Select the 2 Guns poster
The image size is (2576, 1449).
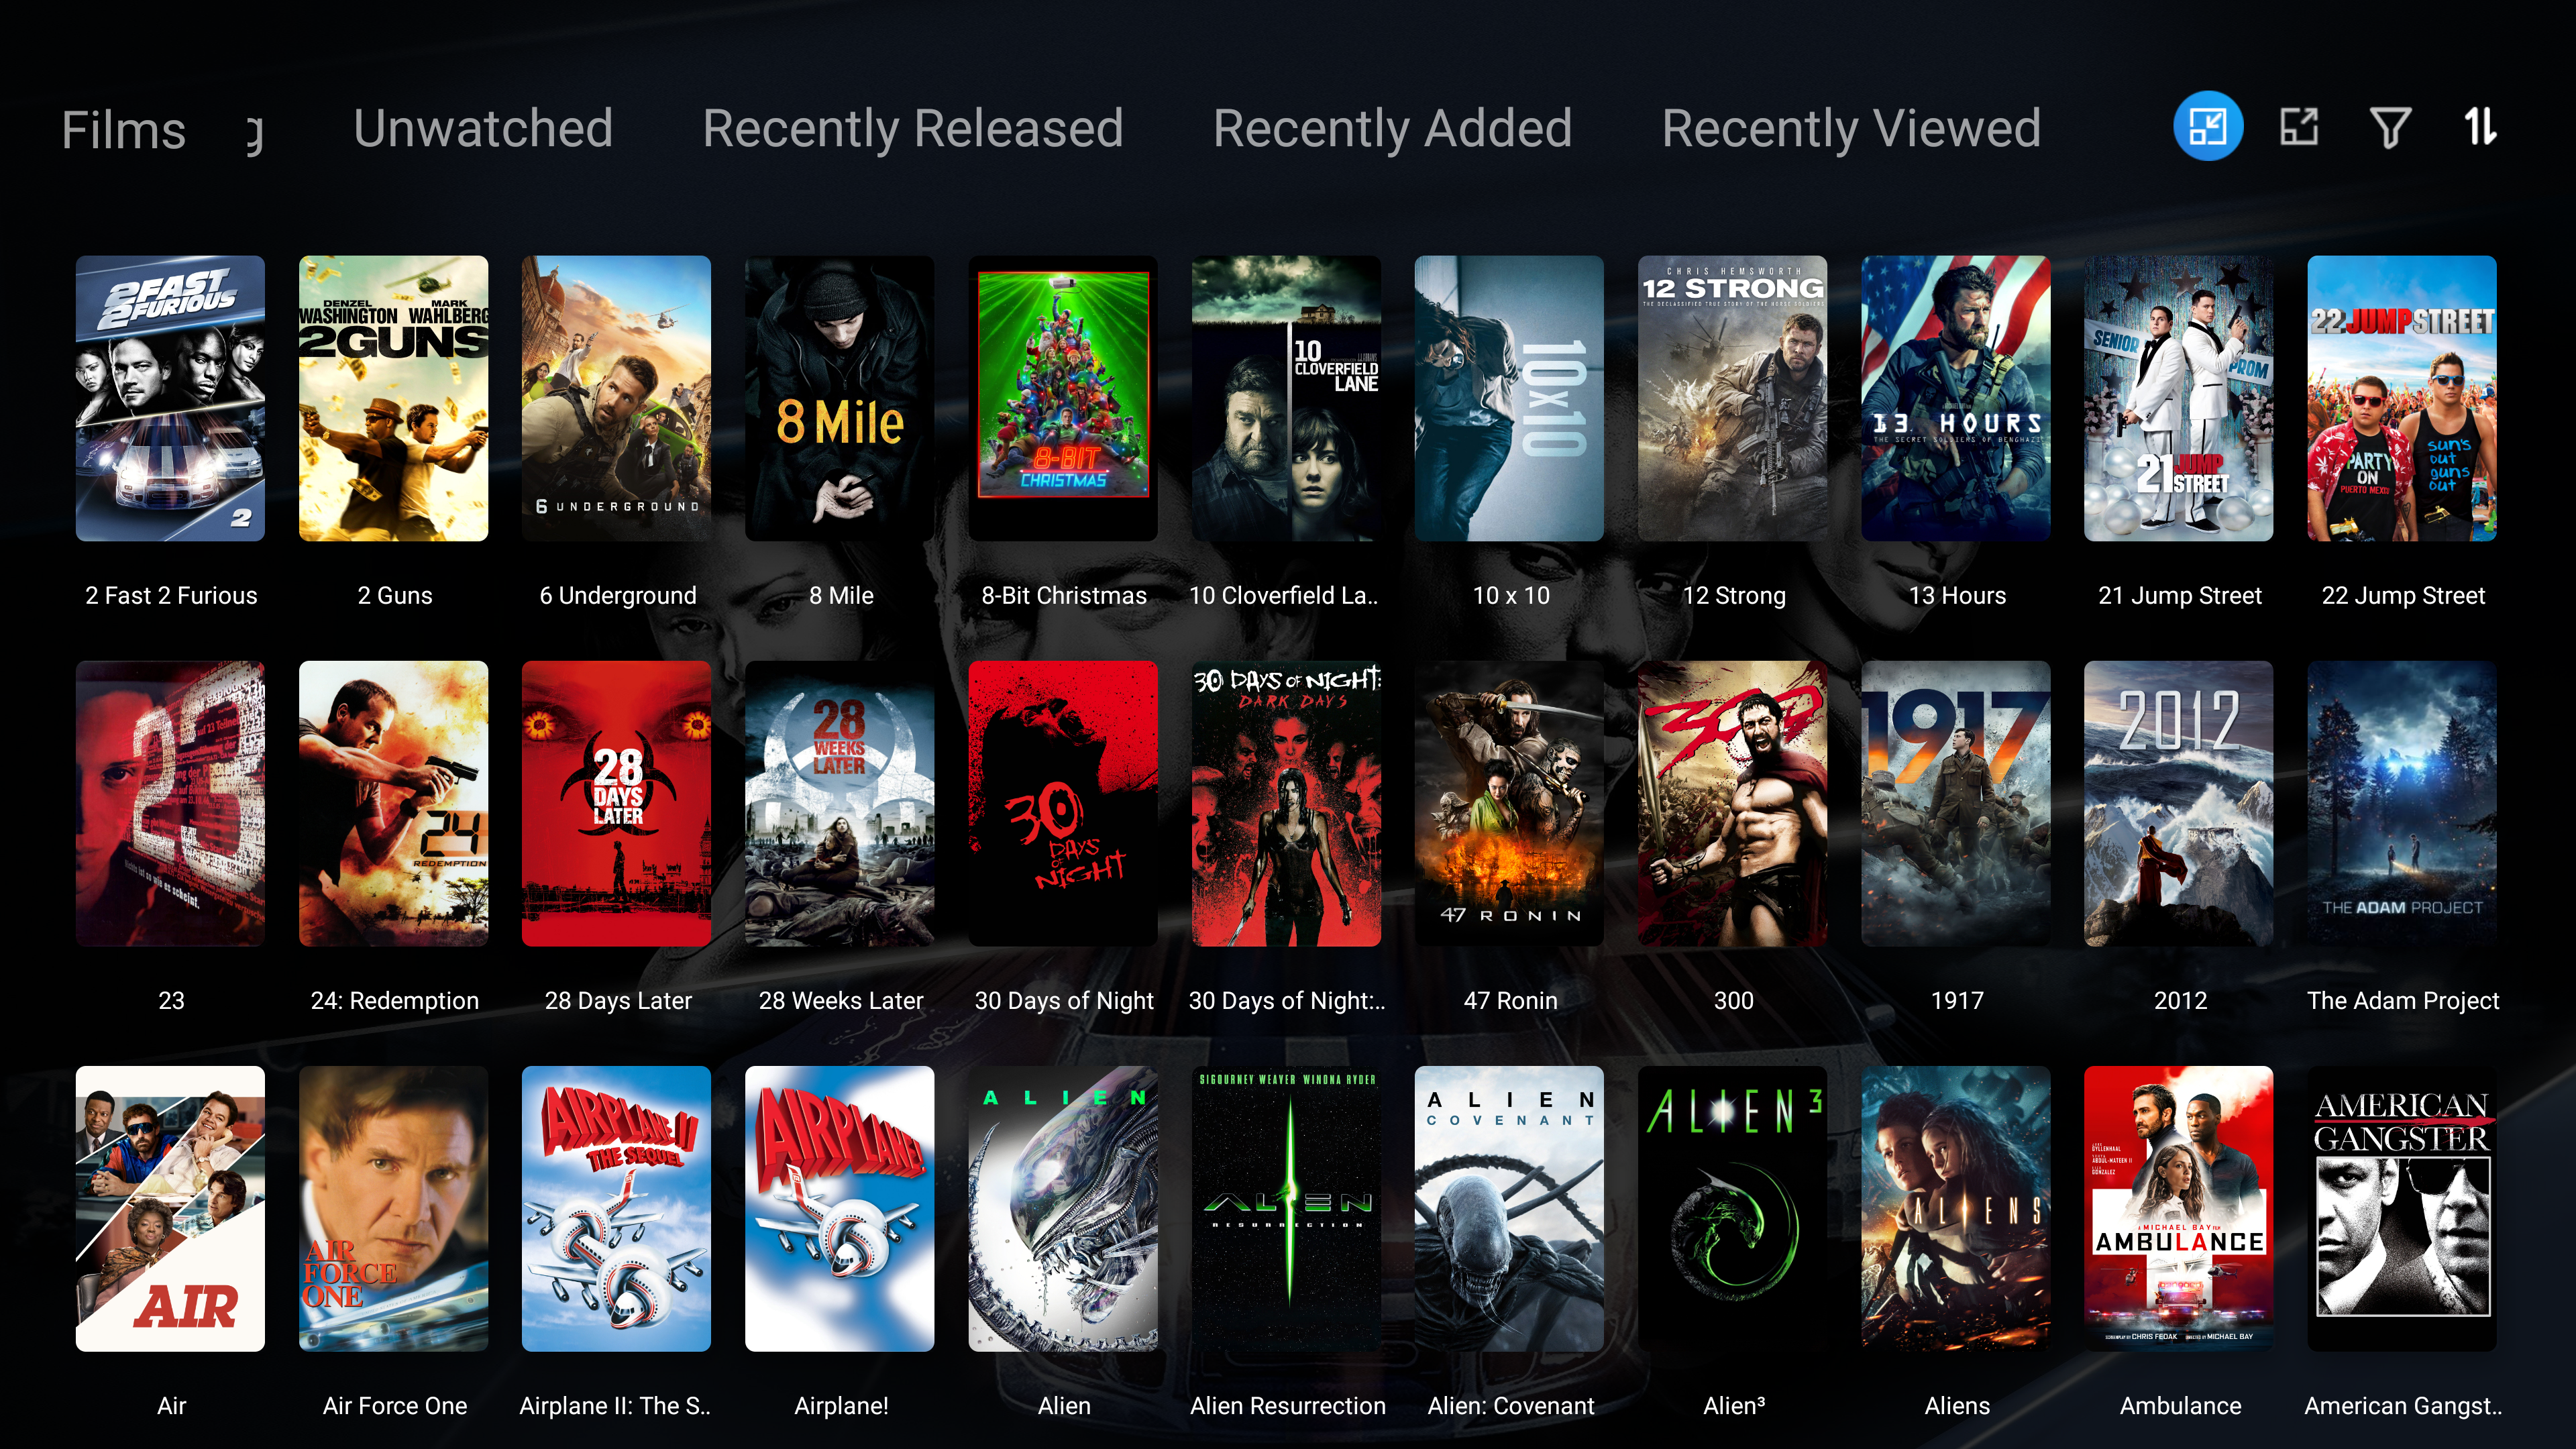point(394,398)
